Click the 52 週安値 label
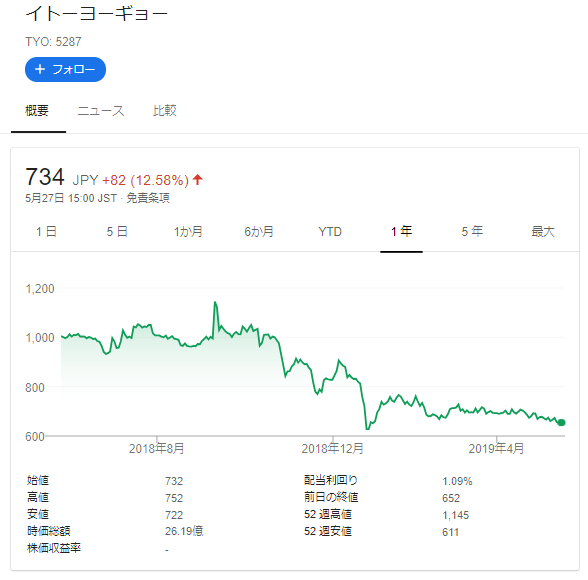Screen dimensions: 588x580 328,531
